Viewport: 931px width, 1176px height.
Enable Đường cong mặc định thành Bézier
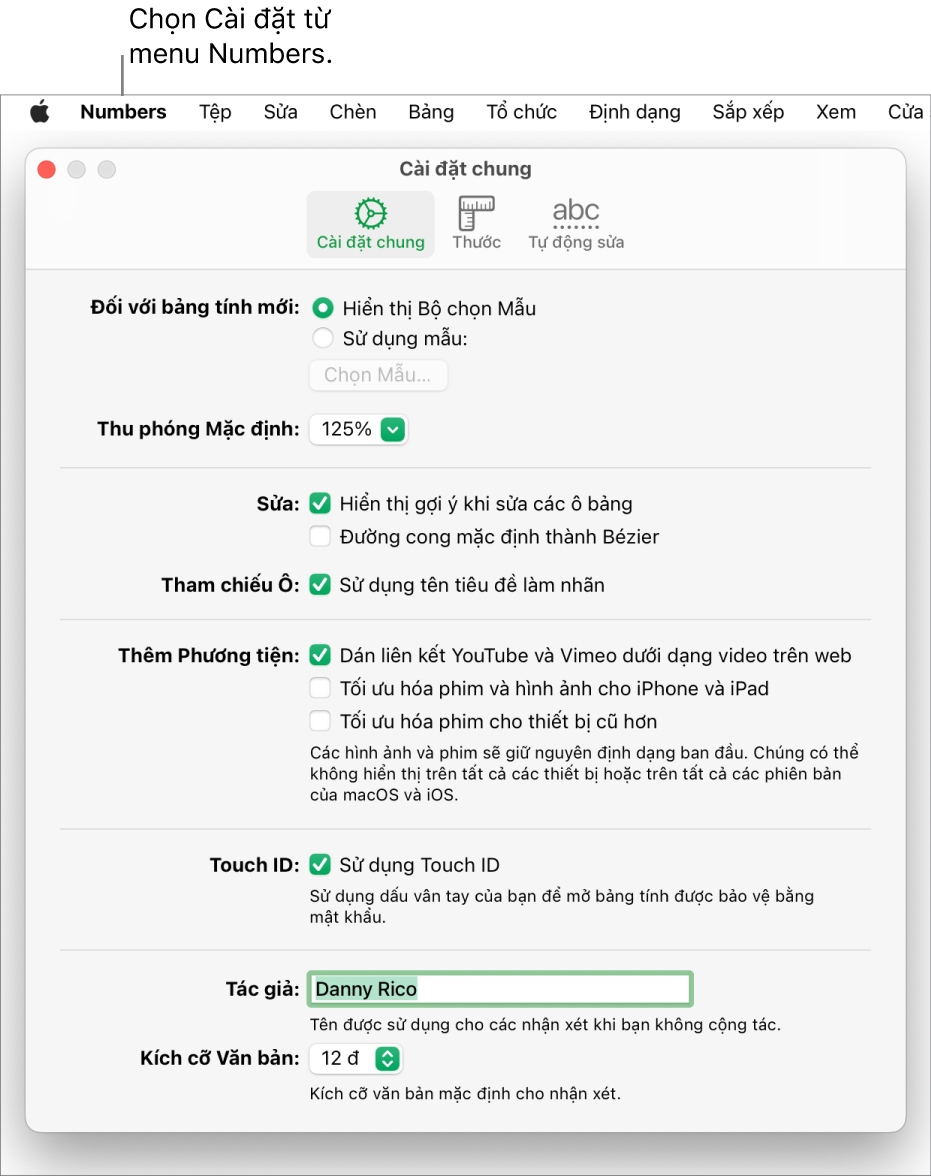(x=320, y=536)
